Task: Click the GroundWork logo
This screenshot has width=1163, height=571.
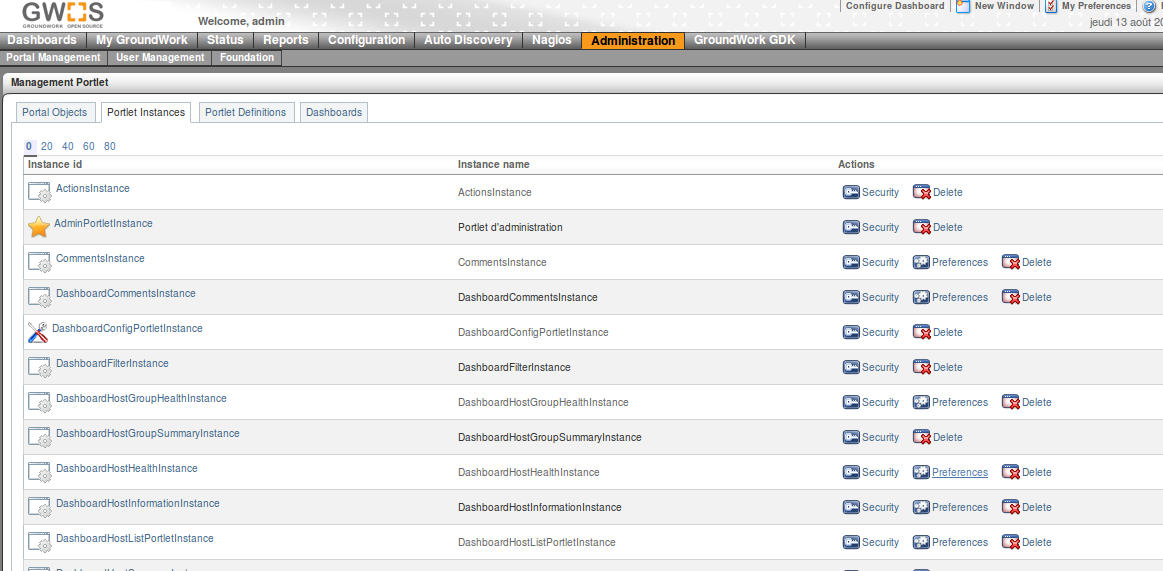Action: coord(63,14)
